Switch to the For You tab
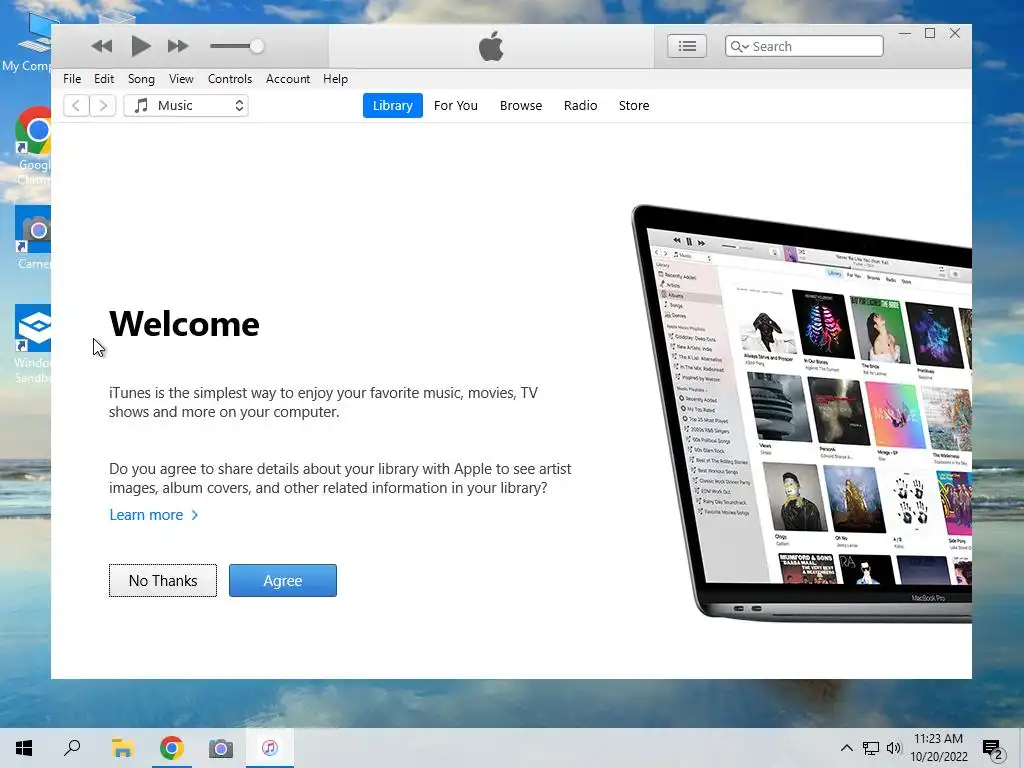This screenshot has width=1024, height=768. pos(455,105)
